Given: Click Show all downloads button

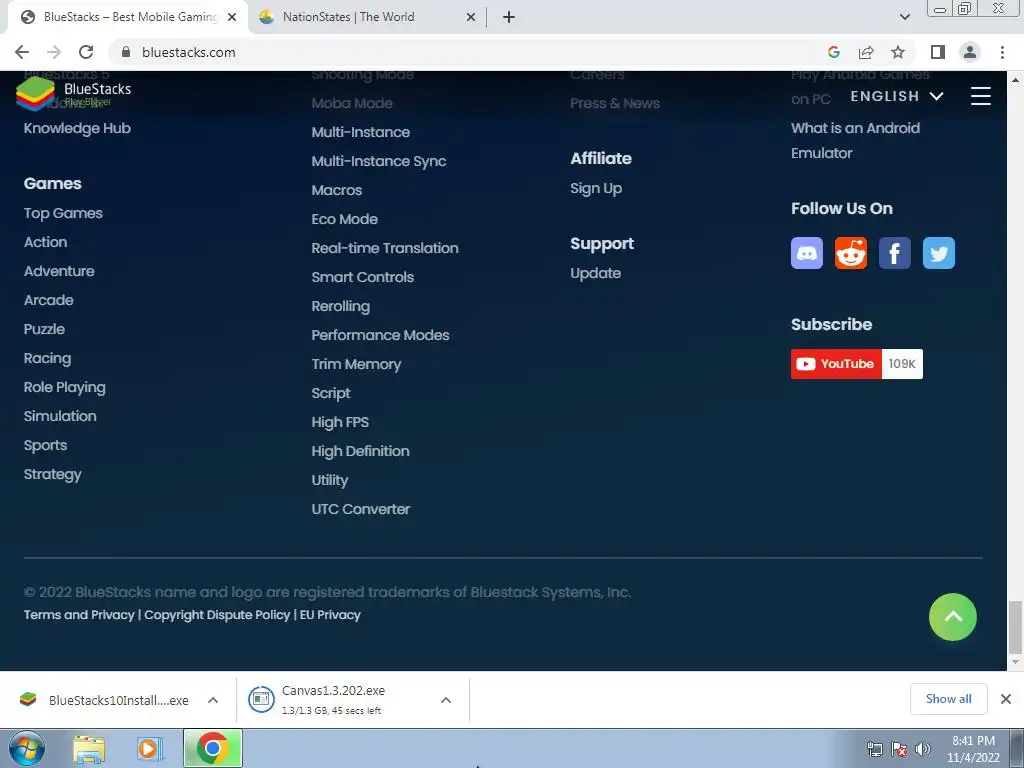Looking at the screenshot, I should [948, 699].
